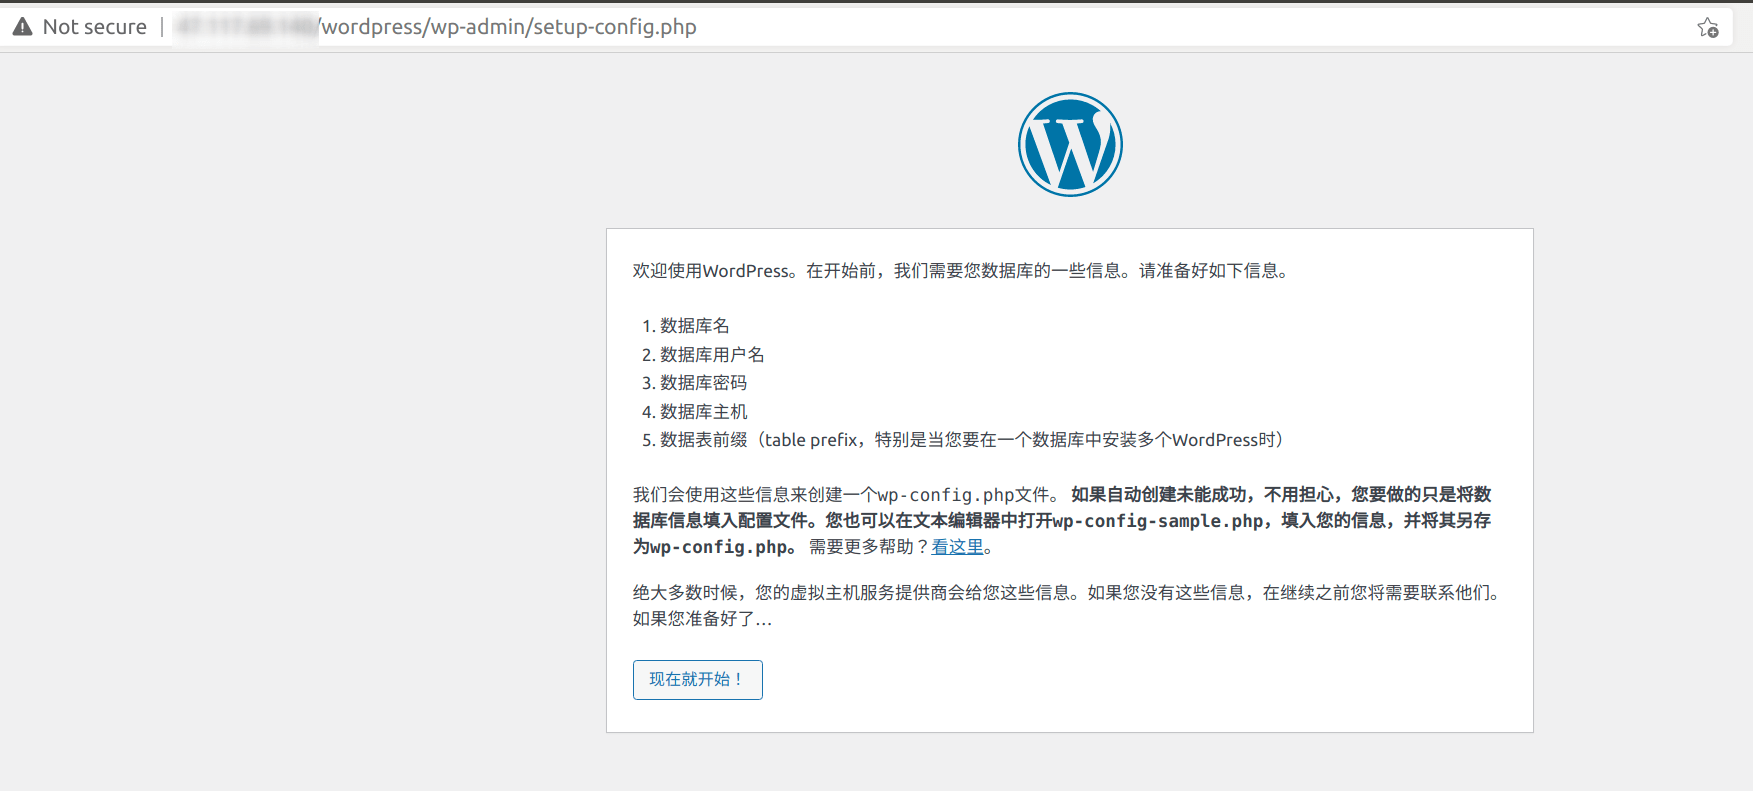Click the WordPress logo
1753x791 pixels.
click(1070, 145)
